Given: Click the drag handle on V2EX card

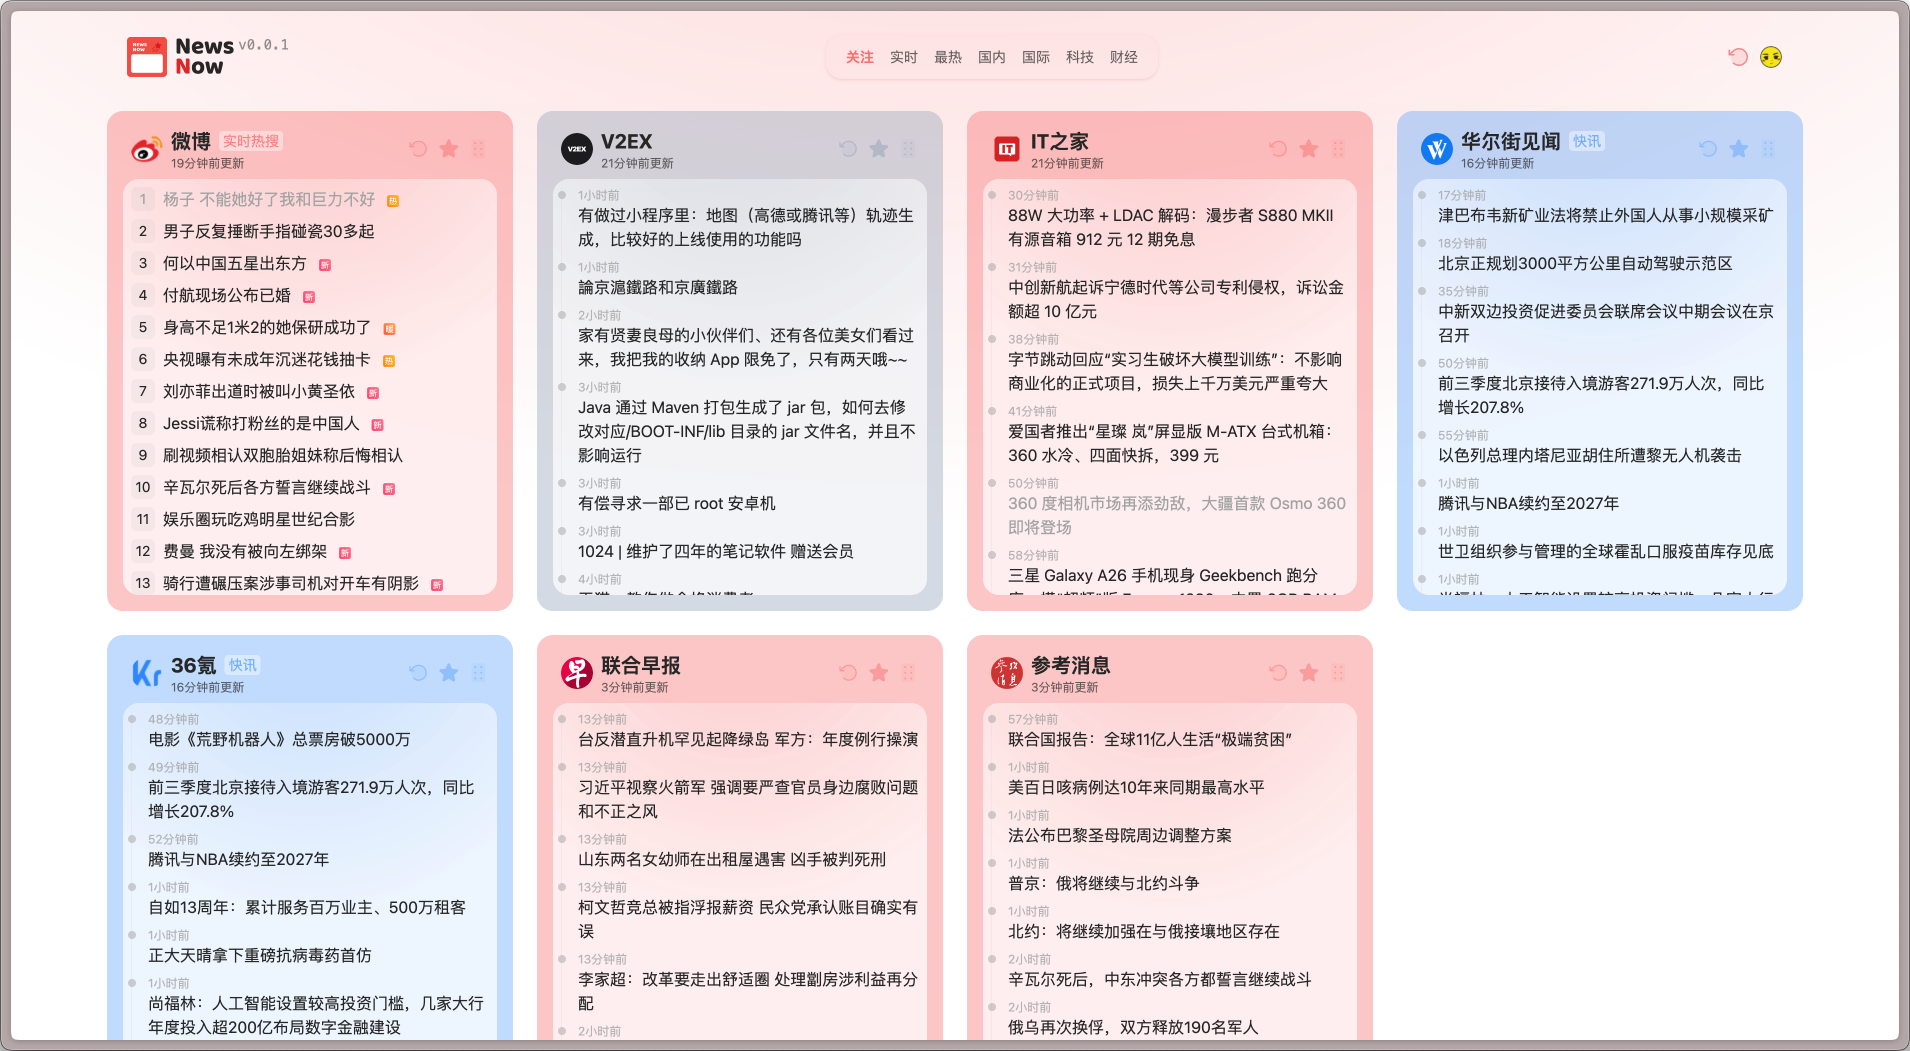Looking at the screenshot, I should (x=908, y=149).
